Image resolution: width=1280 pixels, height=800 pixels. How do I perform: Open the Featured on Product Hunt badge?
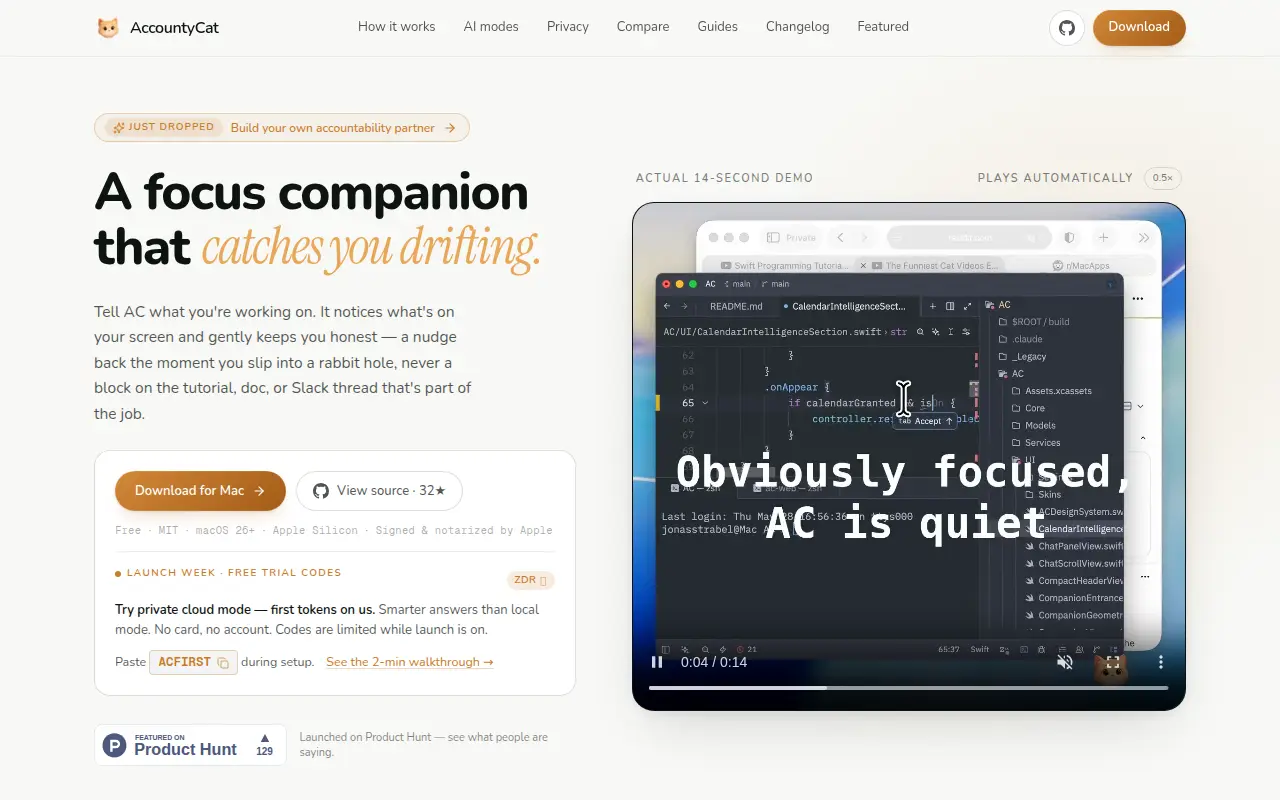190,745
